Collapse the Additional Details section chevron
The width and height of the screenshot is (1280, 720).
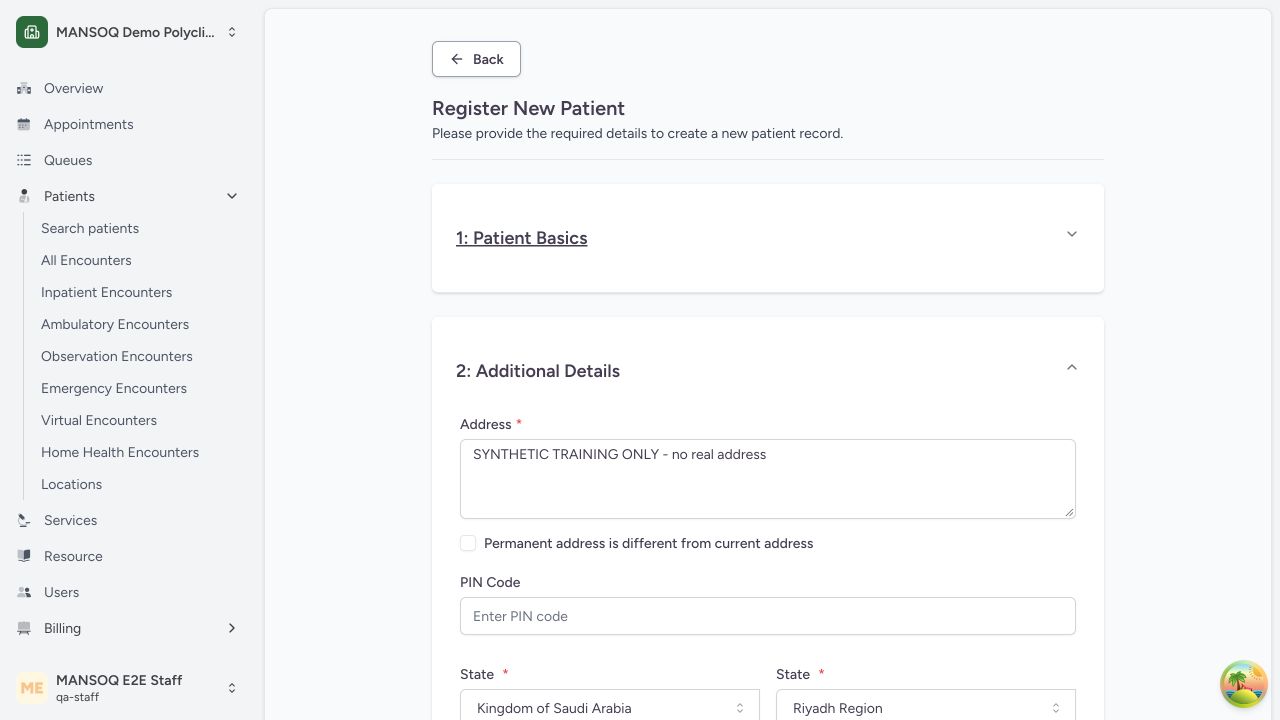click(x=1072, y=367)
